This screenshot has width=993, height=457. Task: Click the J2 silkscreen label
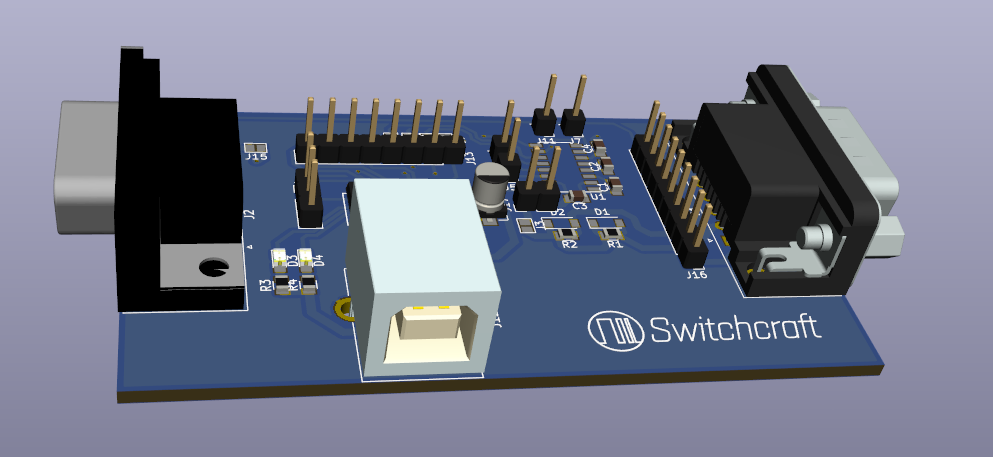tap(250, 215)
